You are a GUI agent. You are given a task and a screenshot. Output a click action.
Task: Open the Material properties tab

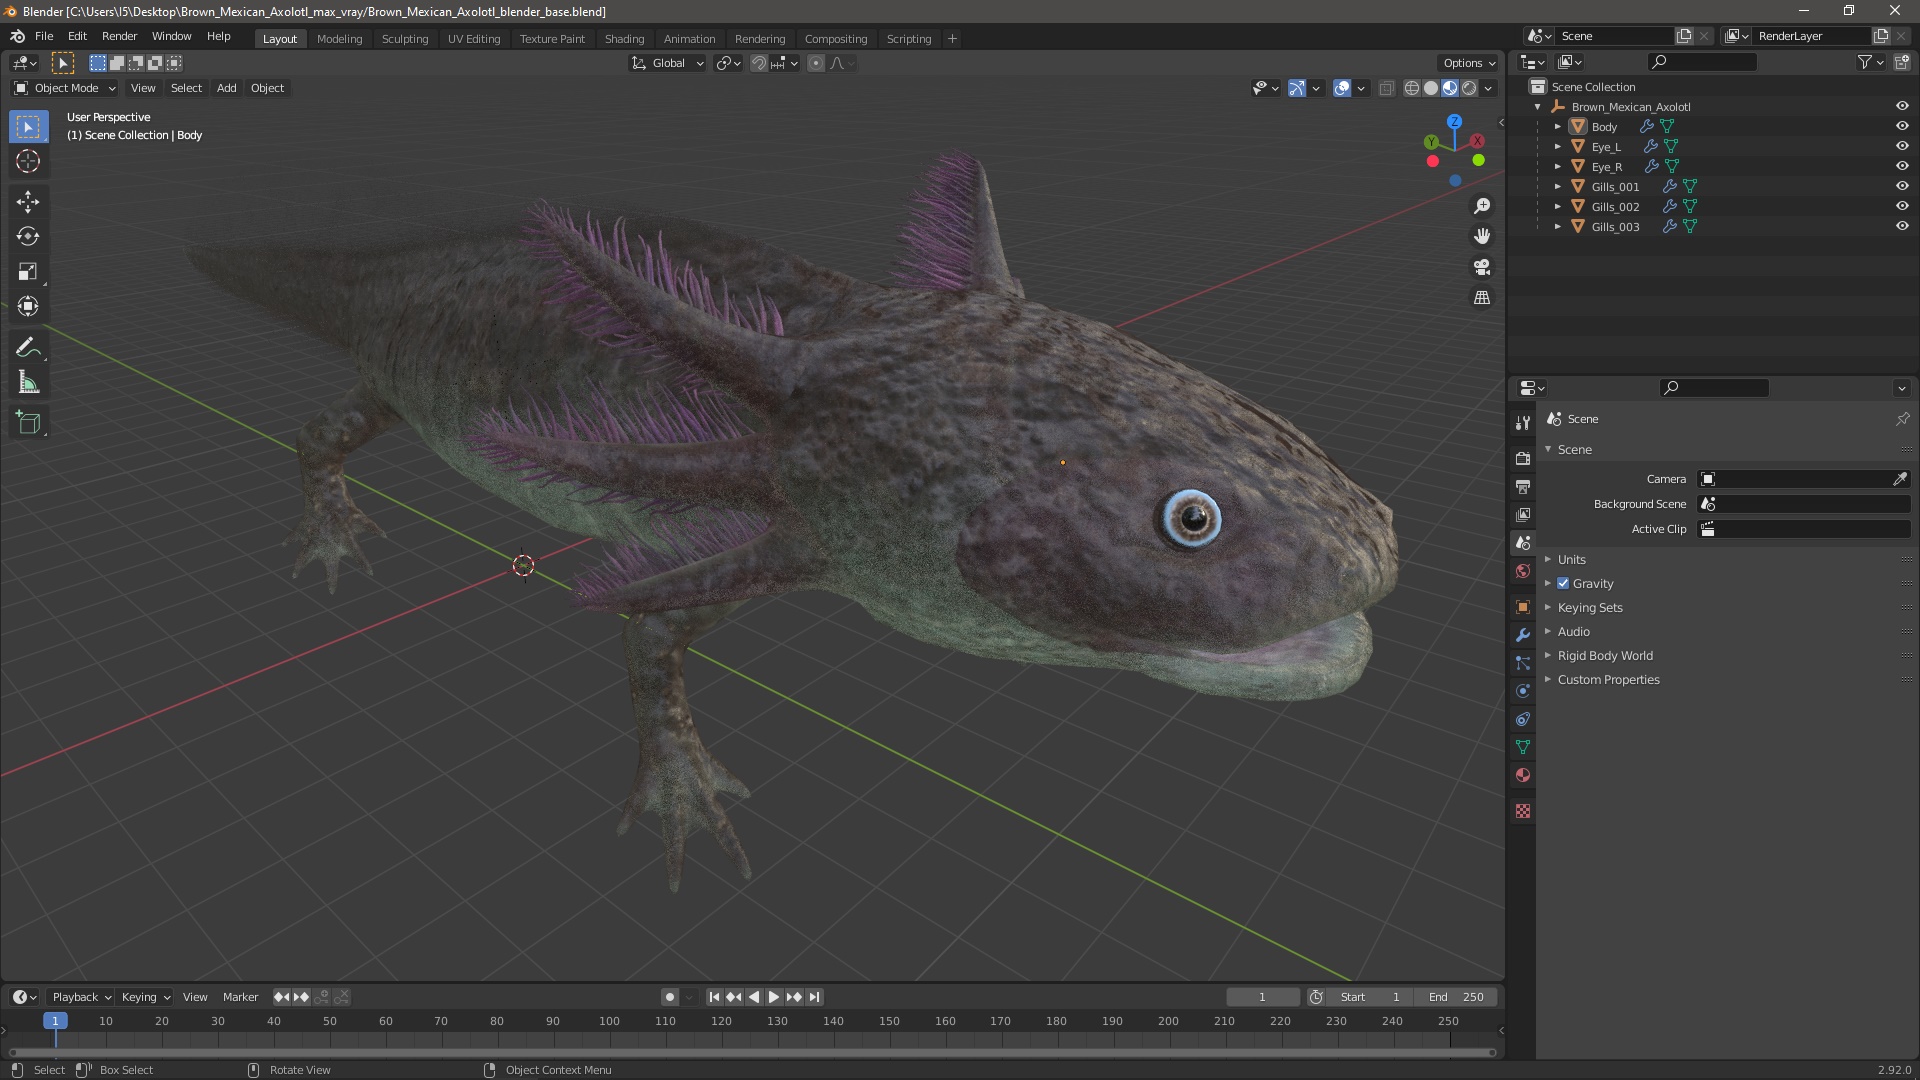[1523, 775]
